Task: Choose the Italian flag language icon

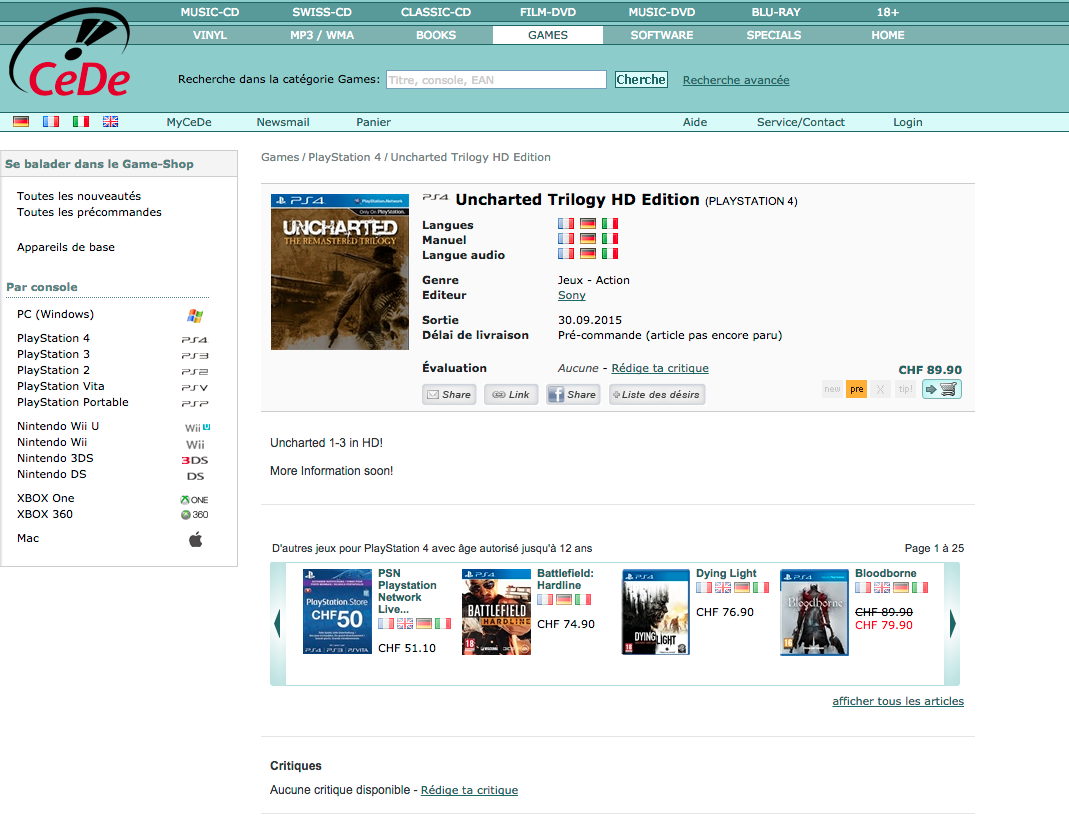Action: click(81, 122)
